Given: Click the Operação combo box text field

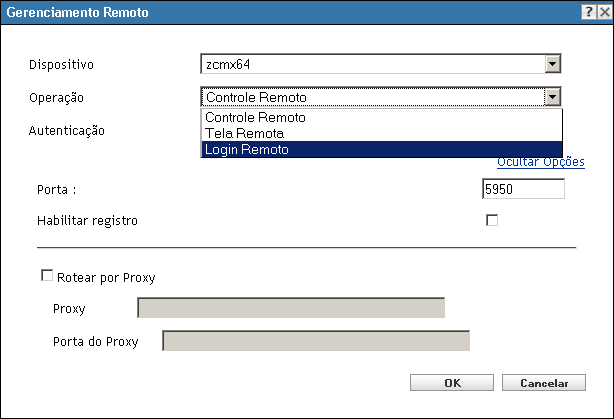Looking at the screenshot, I should [x=372, y=97].
